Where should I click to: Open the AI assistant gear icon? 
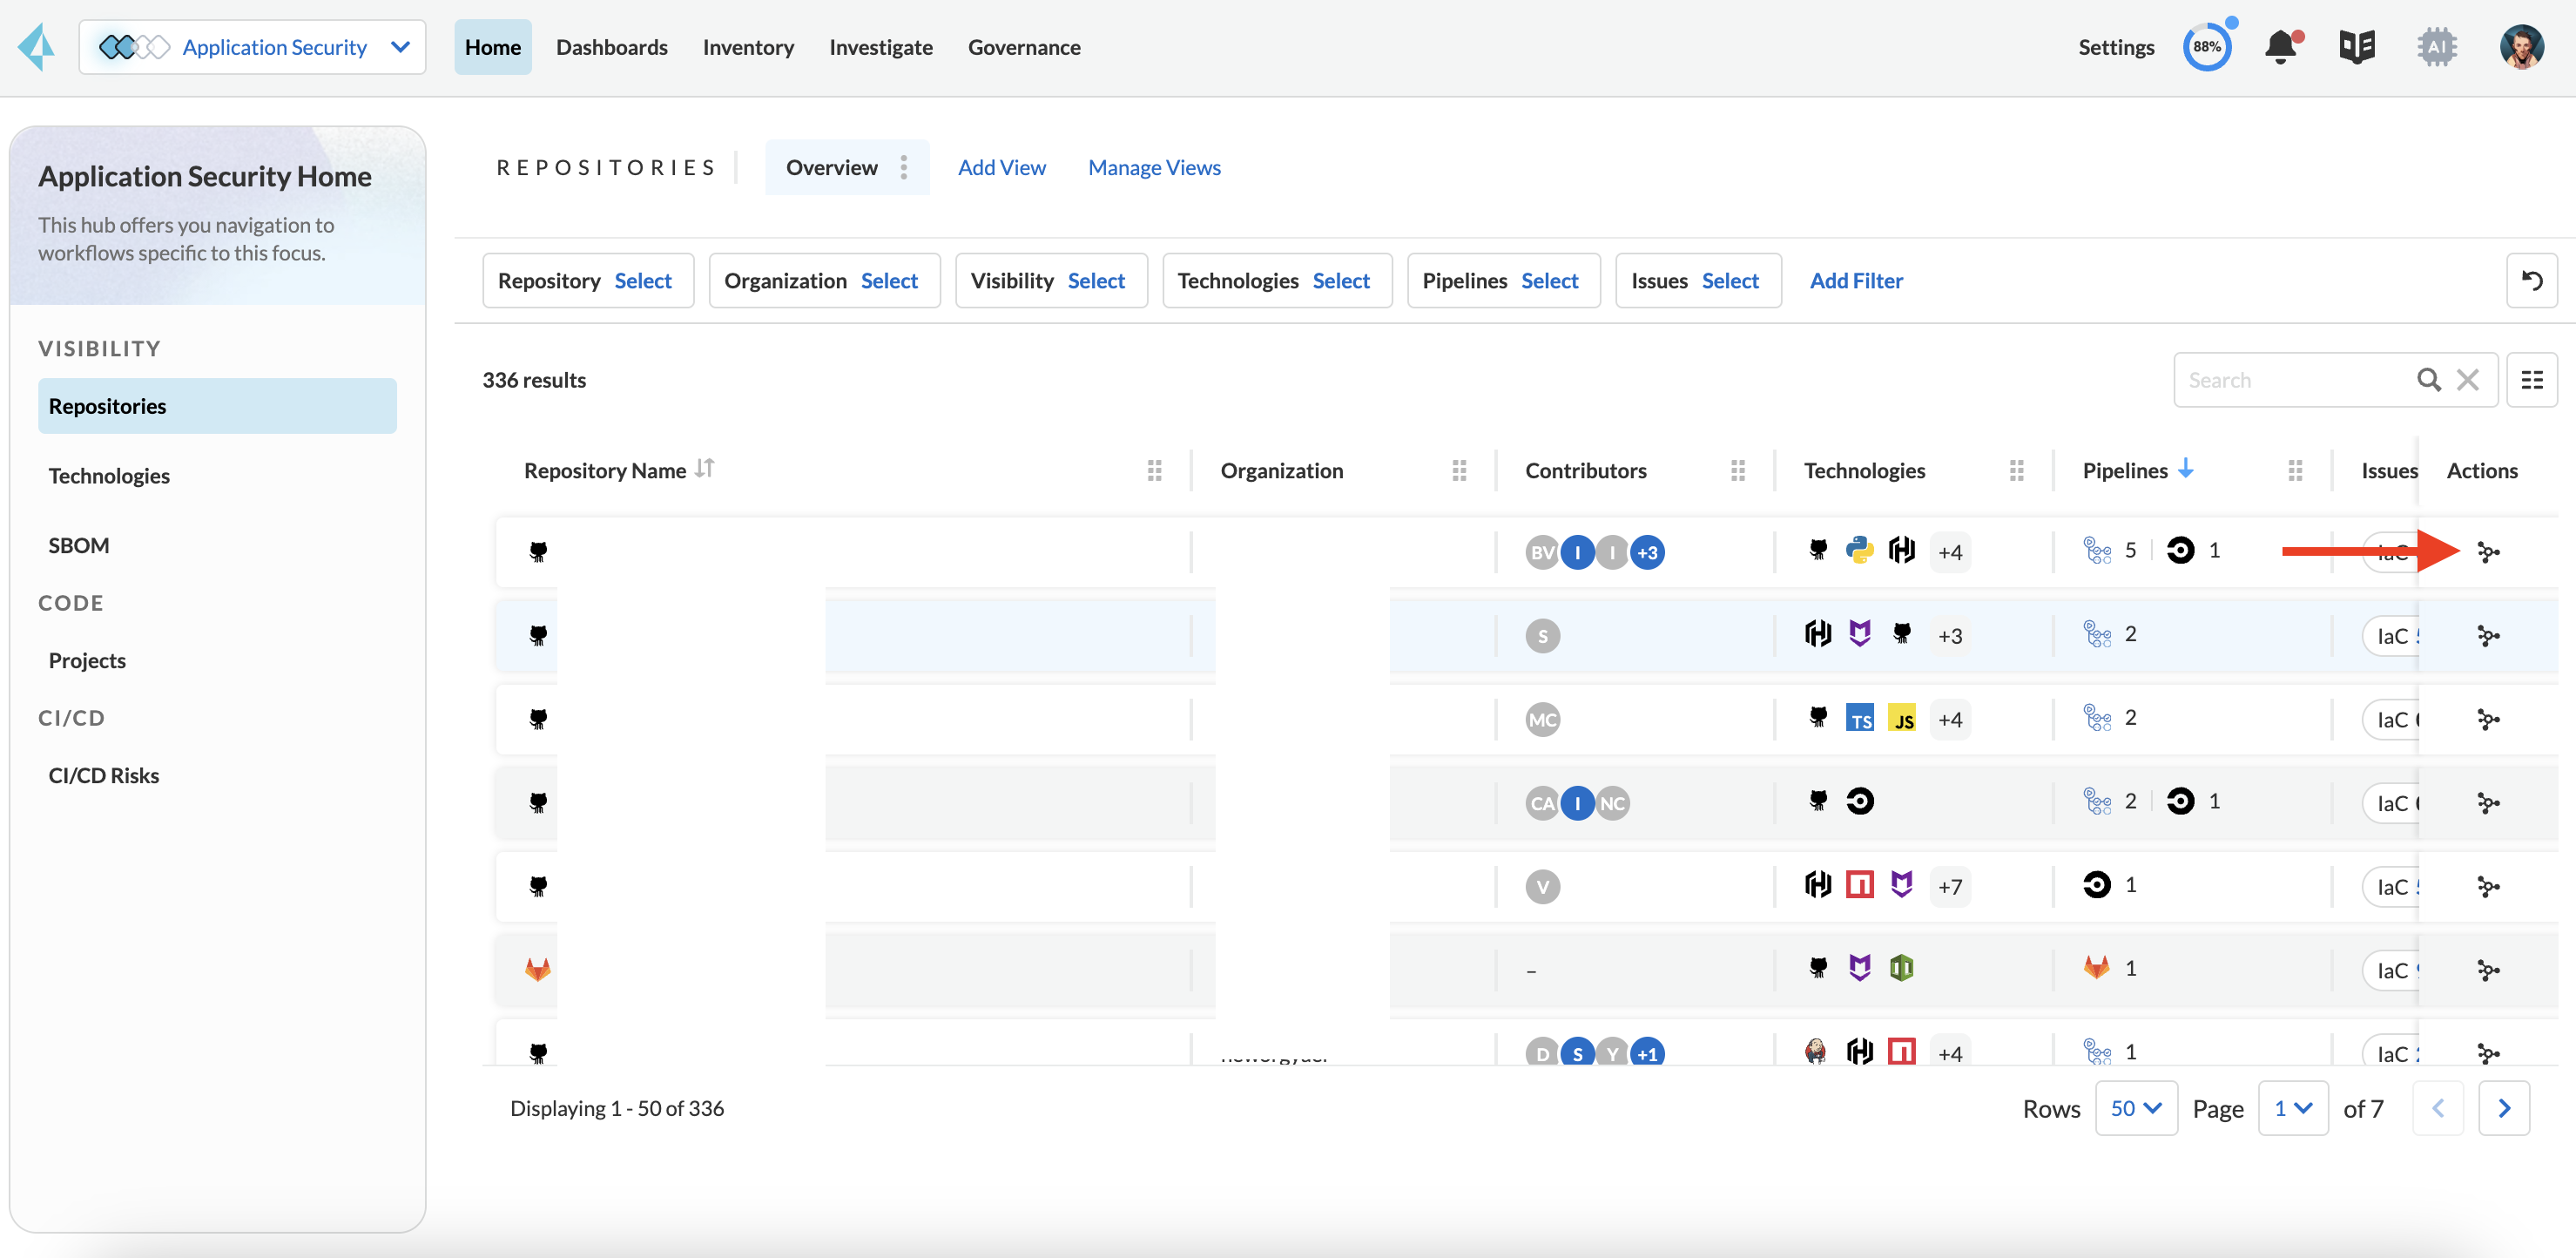[x=2436, y=47]
